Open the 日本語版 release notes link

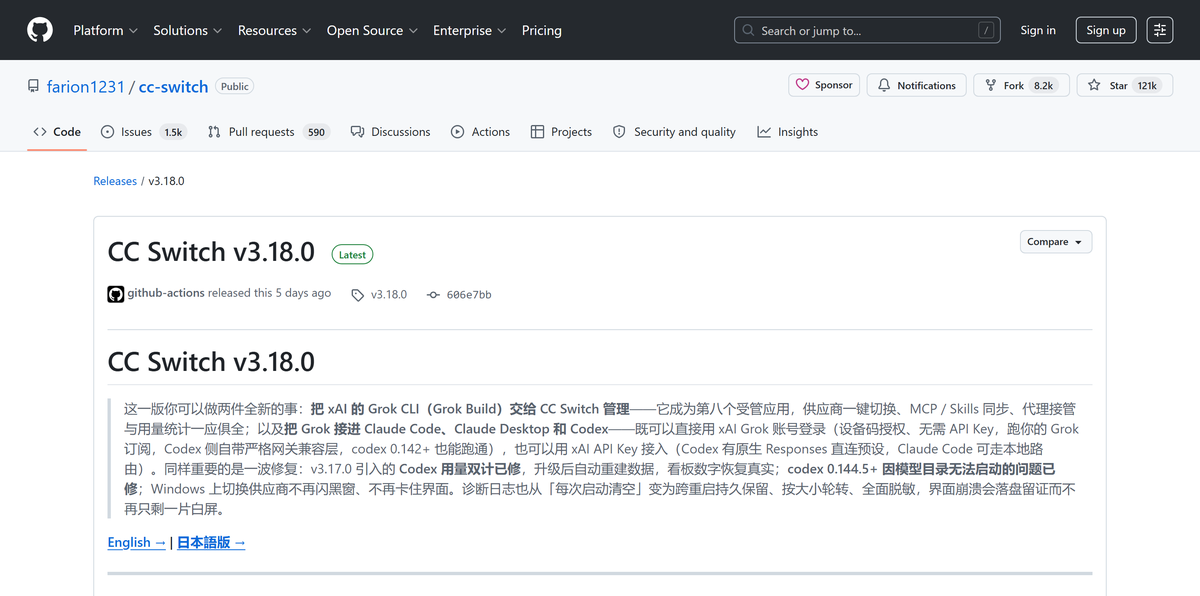pos(211,542)
